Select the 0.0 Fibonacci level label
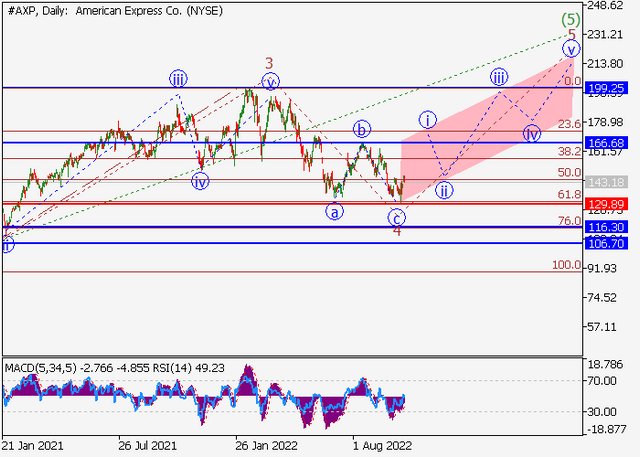 (x=572, y=81)
